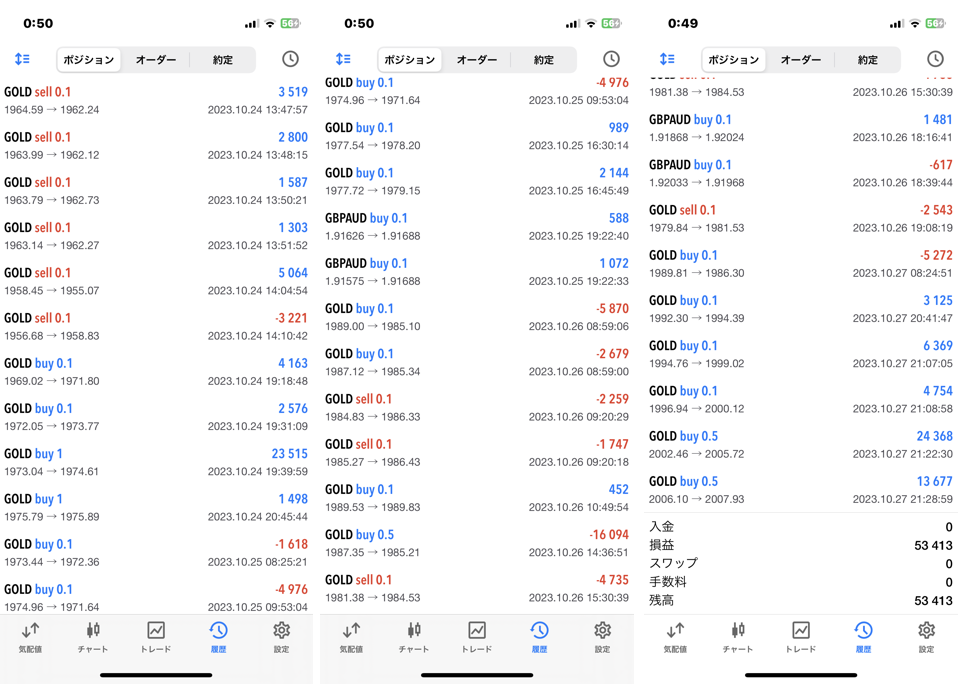The height and width of the screenshot is (688, 959).
Task: Switch to 約定 tab on the 0:49 screen
Action: coord(867,60)
